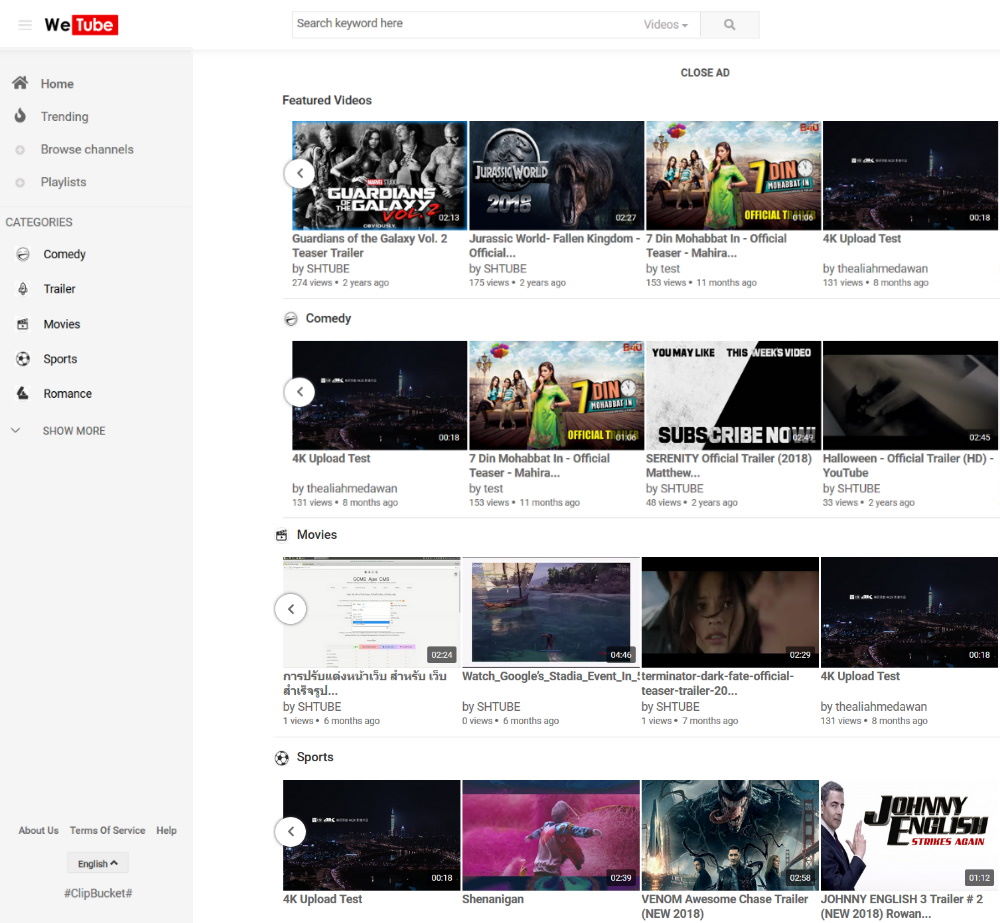The width and height of the screenshot is (1000, 923).
Task: Click the Home house icon in sidebar
Action: coord(20,83)
